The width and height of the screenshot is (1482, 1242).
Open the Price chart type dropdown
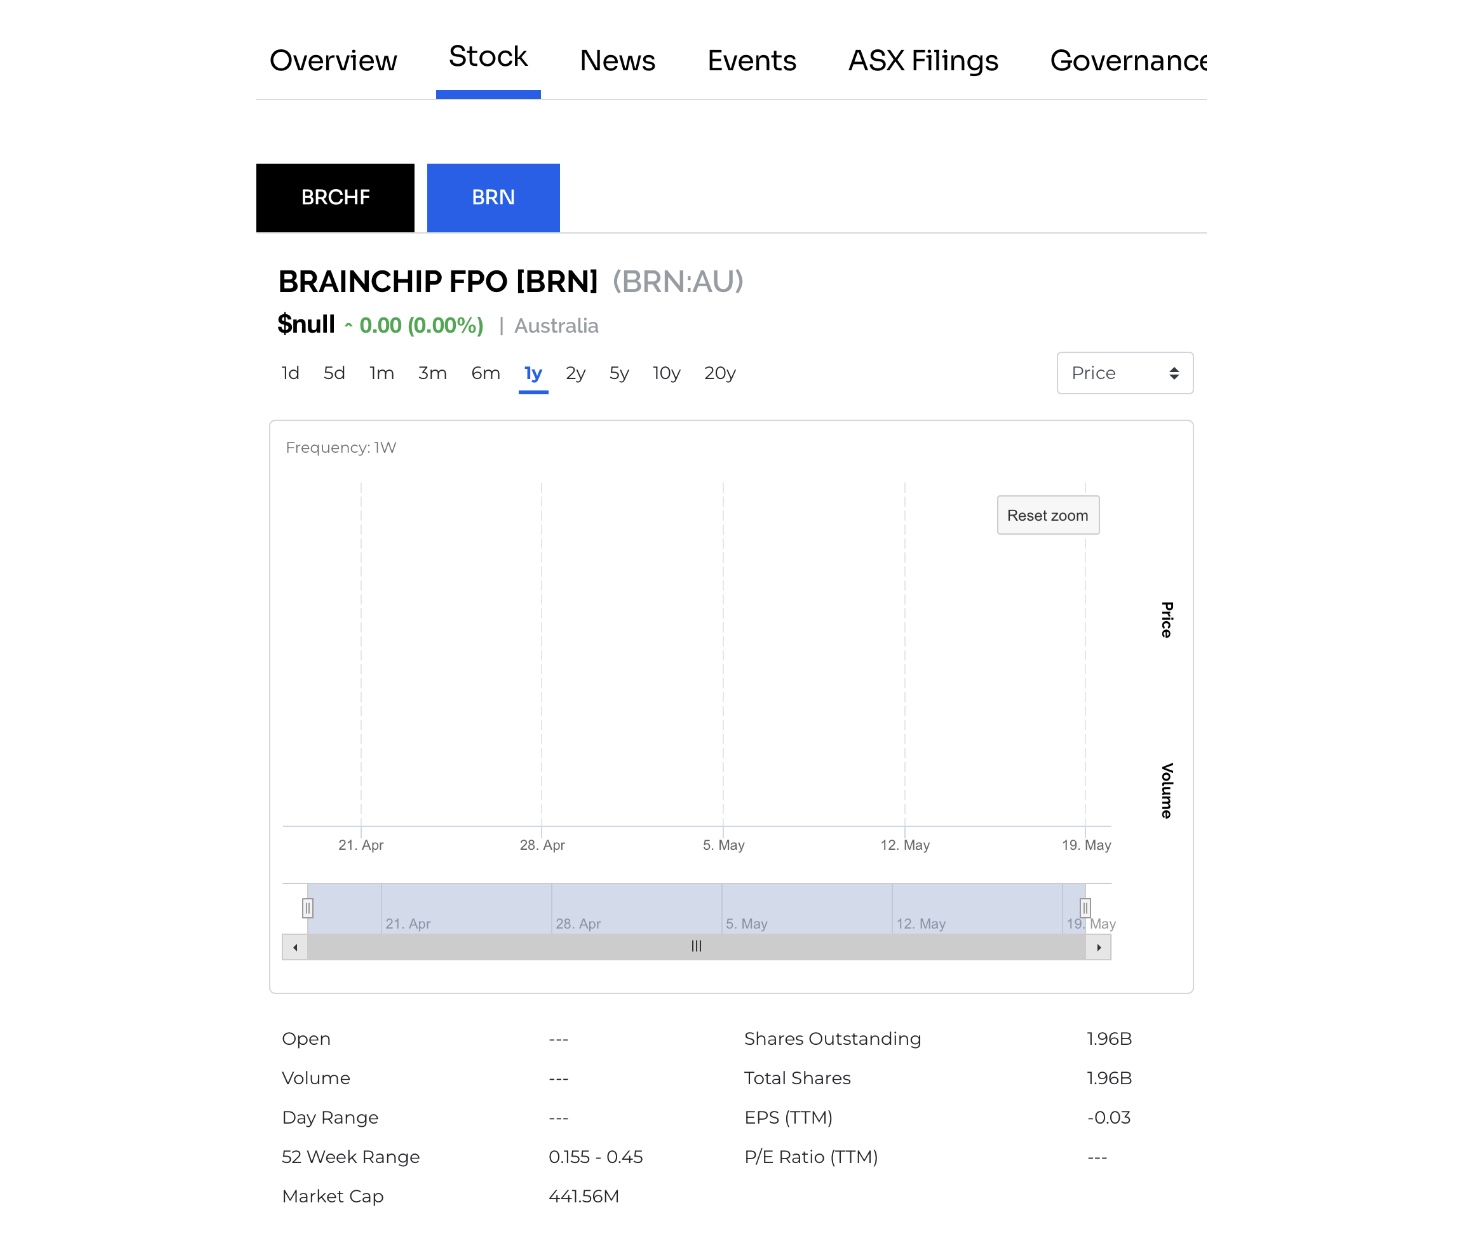click(x=1124, y=373)
